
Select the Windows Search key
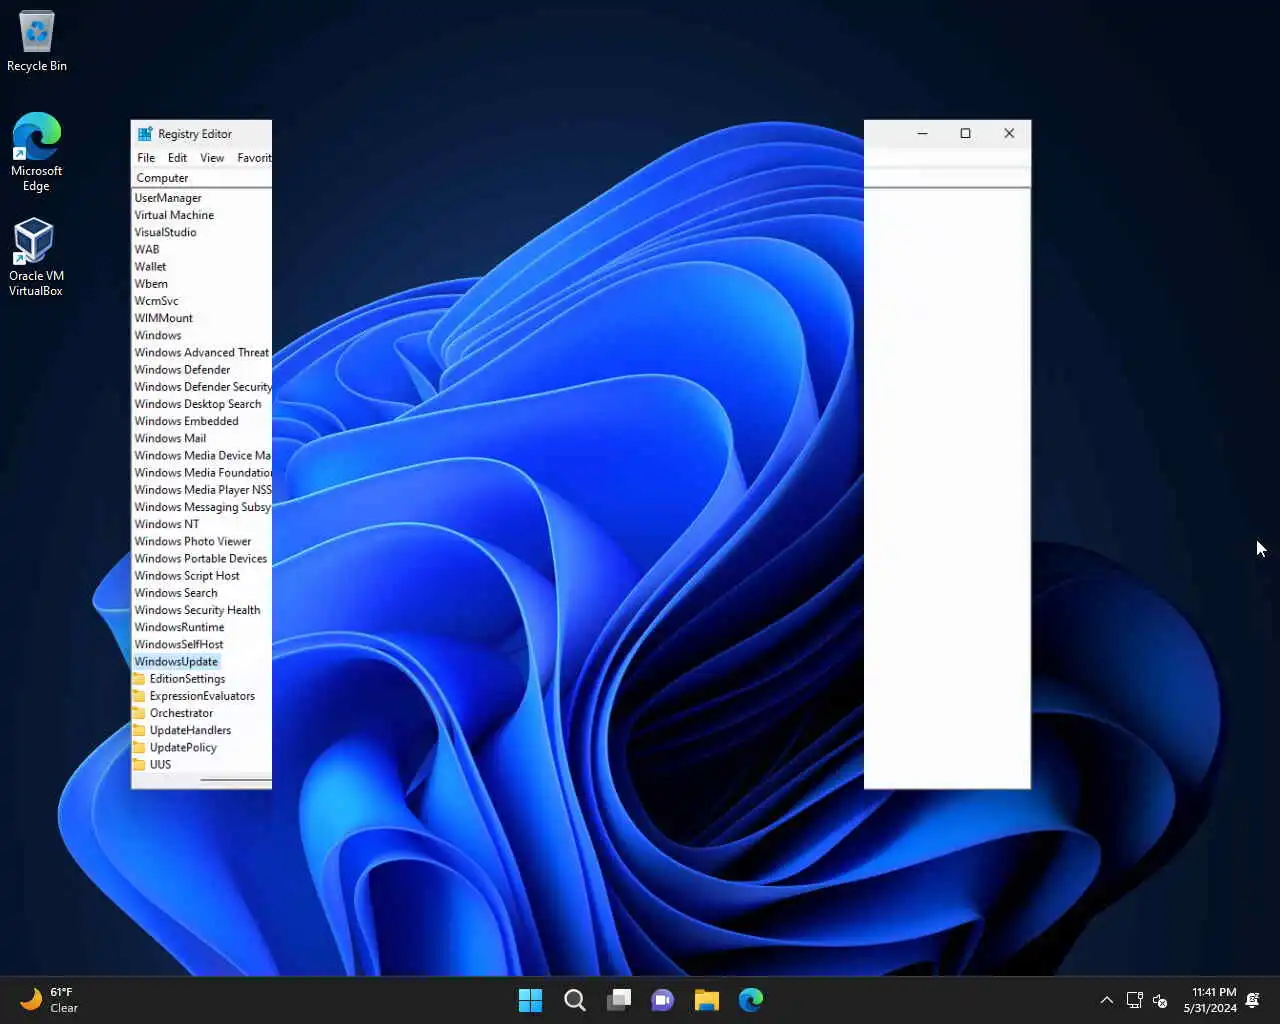pos(176,593)
